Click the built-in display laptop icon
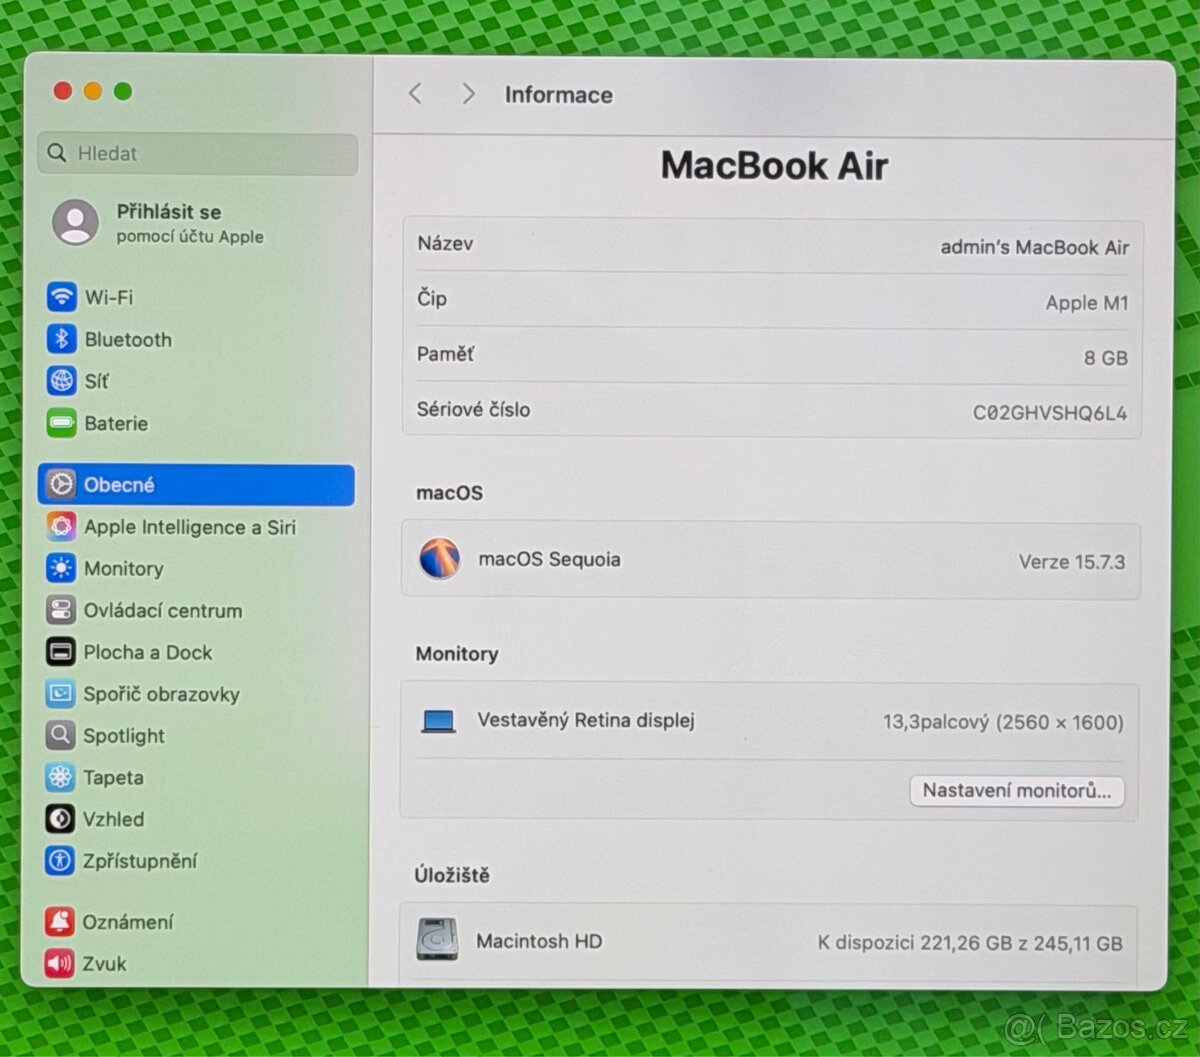1200x1057 pixels. pyautogui.click(x=438, y=721)
